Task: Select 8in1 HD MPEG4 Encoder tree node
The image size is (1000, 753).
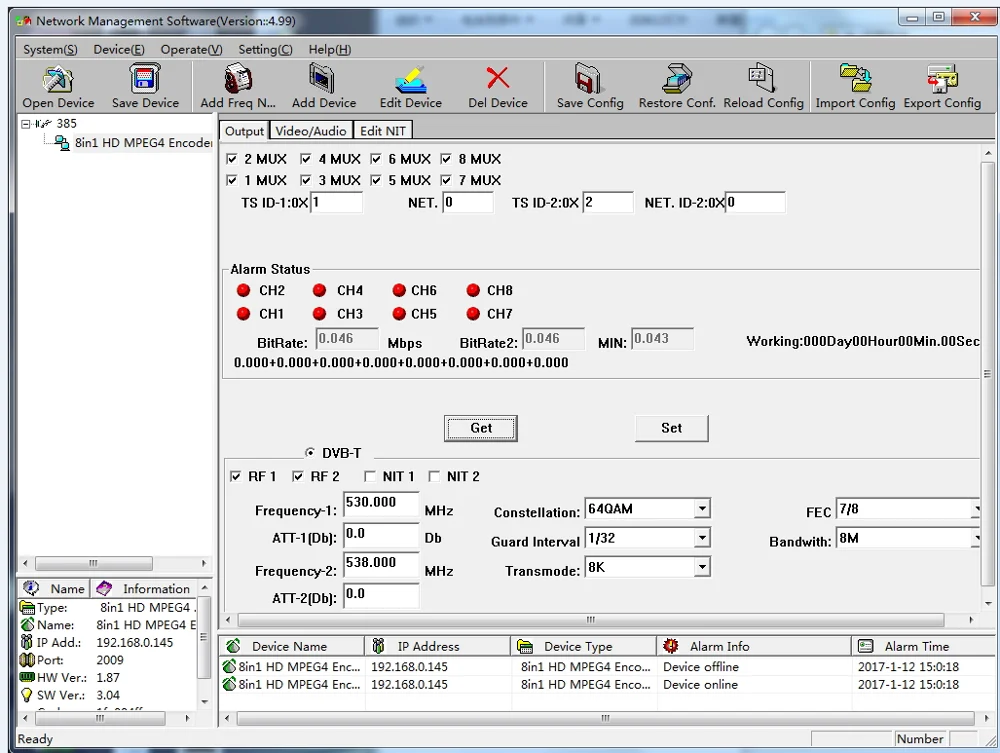Action: tap(143, 143)
